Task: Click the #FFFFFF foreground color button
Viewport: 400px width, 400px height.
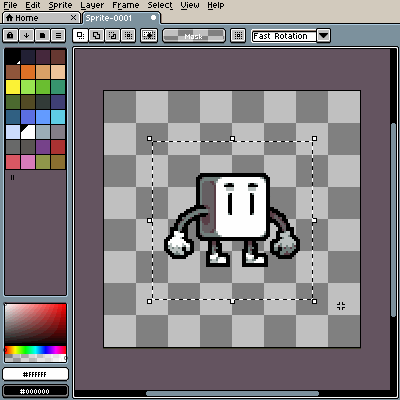Action: click(35, 374)
